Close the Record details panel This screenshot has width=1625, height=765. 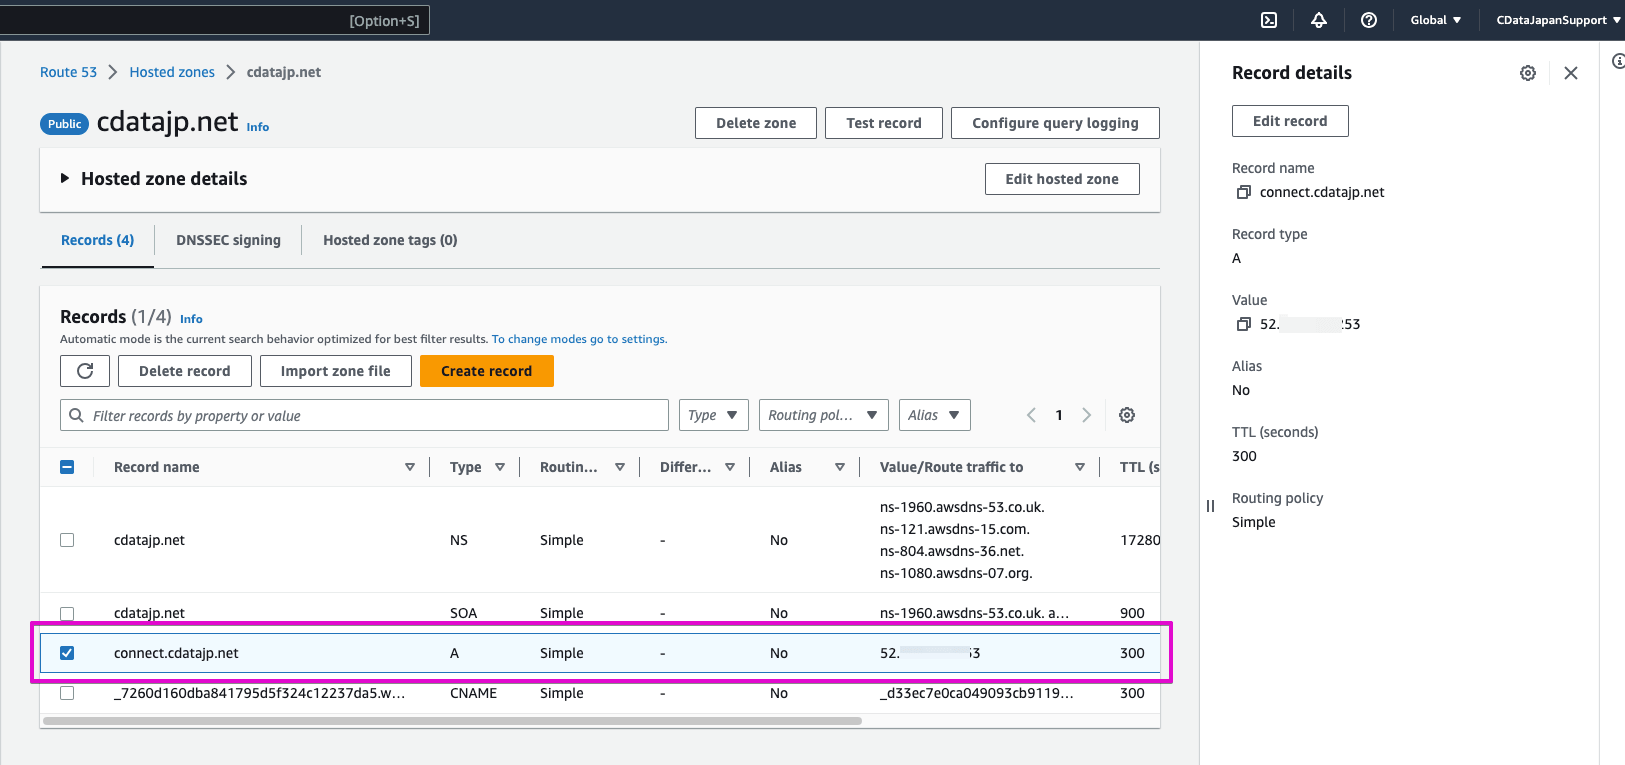(1571, 73)
